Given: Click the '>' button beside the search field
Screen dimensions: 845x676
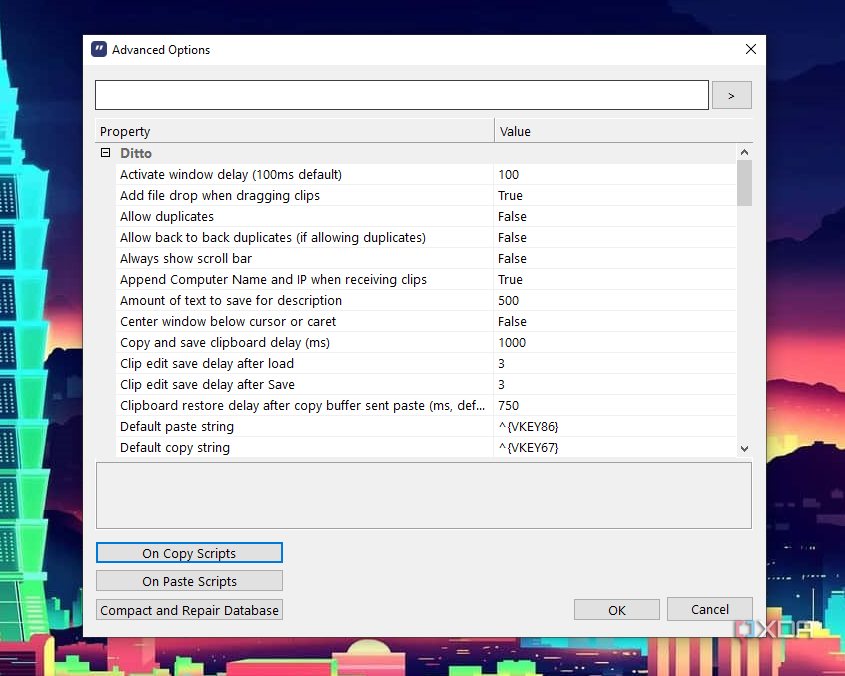Looking at the screenshot, I should coord(731,95).
